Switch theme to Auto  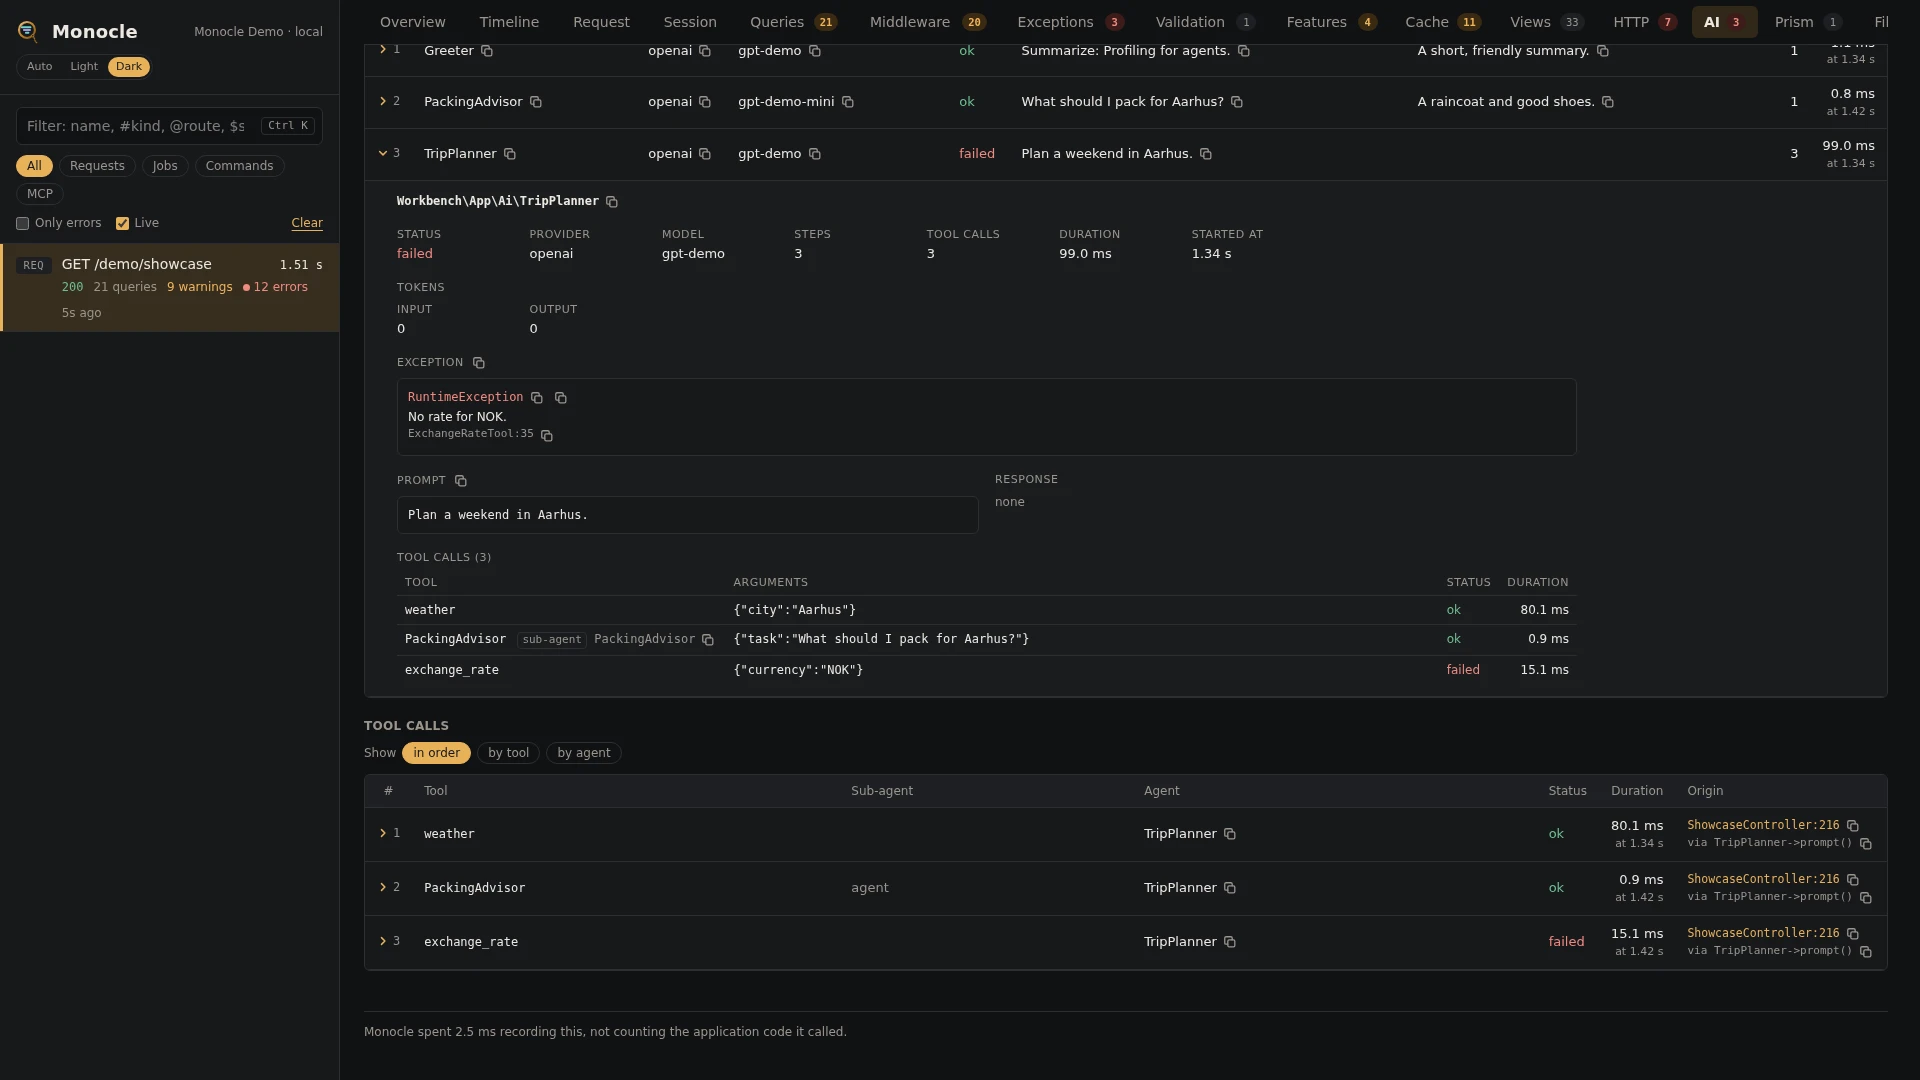point(40,67)
